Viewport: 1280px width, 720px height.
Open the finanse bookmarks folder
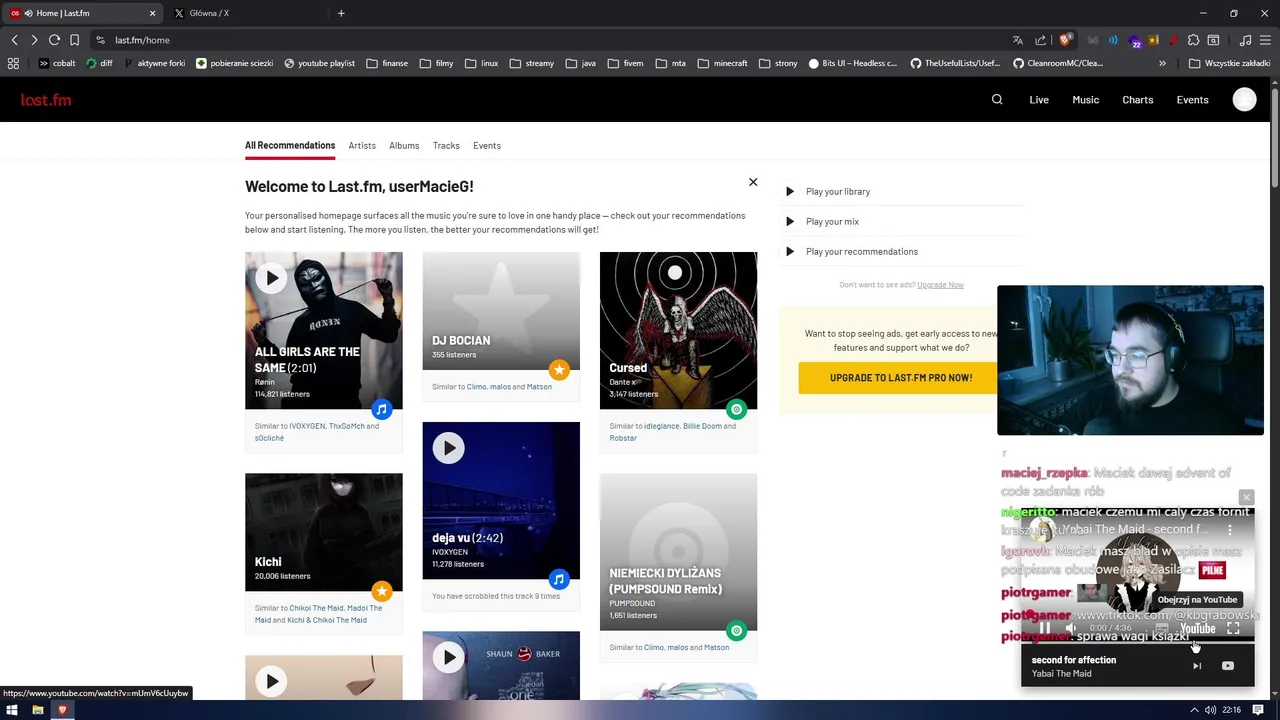[x=387, y=63]
